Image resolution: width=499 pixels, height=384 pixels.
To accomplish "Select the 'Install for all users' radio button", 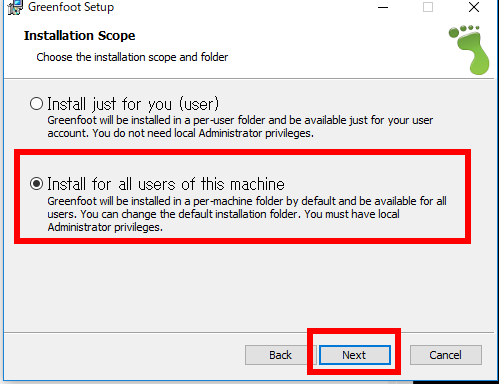I will (36, 184).
